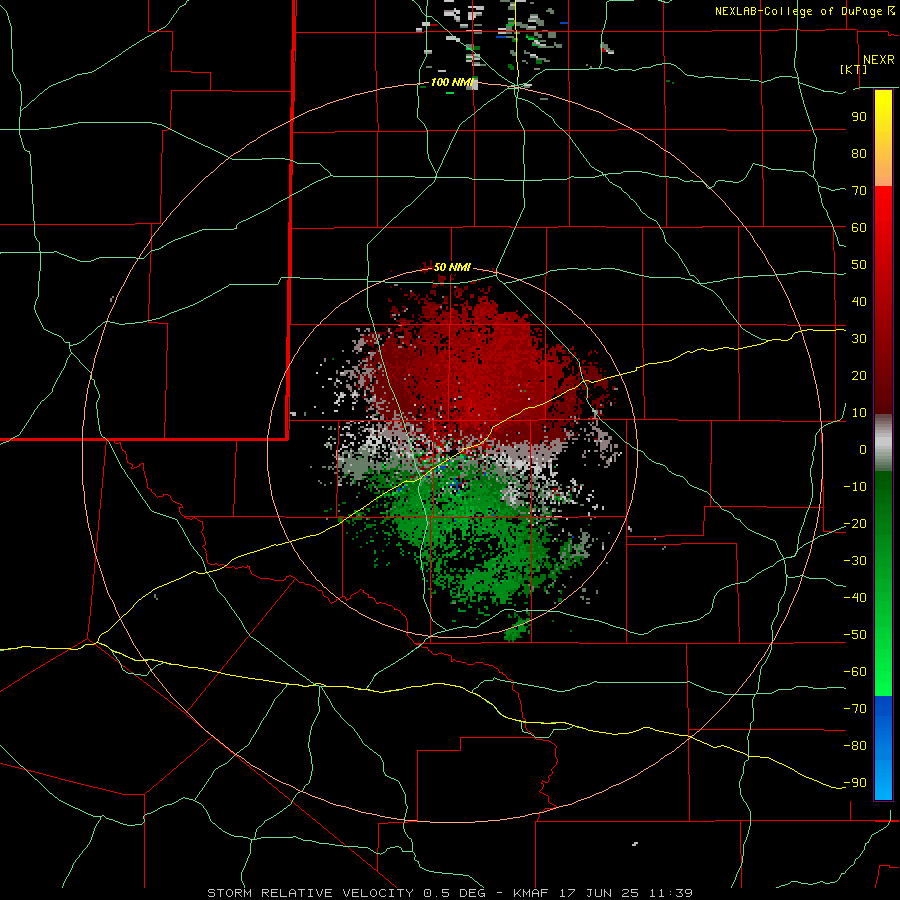Select the 100 NMI range ring label

[x=453, y=82]
